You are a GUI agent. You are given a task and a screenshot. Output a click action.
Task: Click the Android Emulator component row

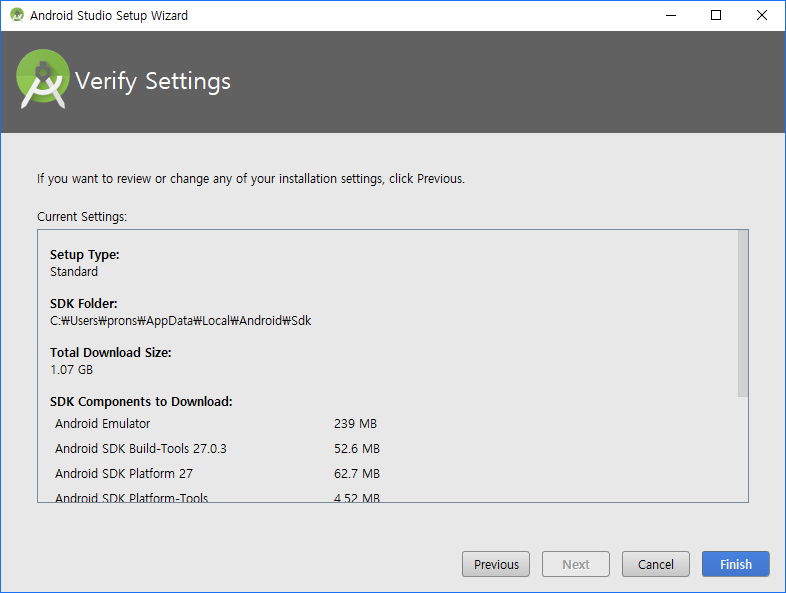pos(216,424)
